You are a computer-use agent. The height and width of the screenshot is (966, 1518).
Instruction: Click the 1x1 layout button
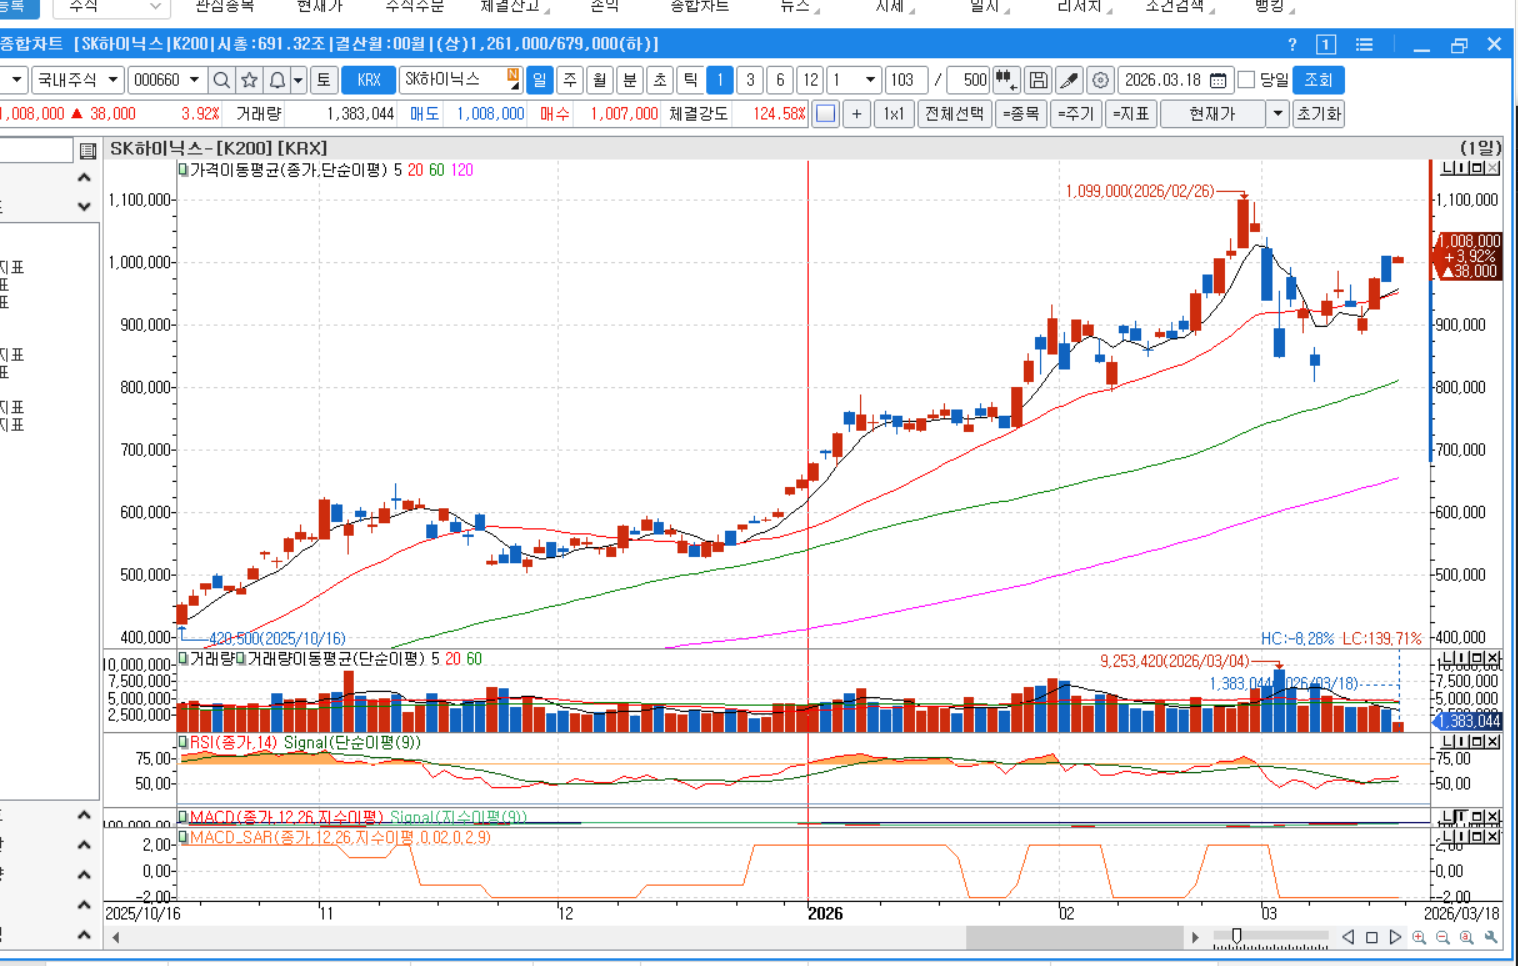893,114
